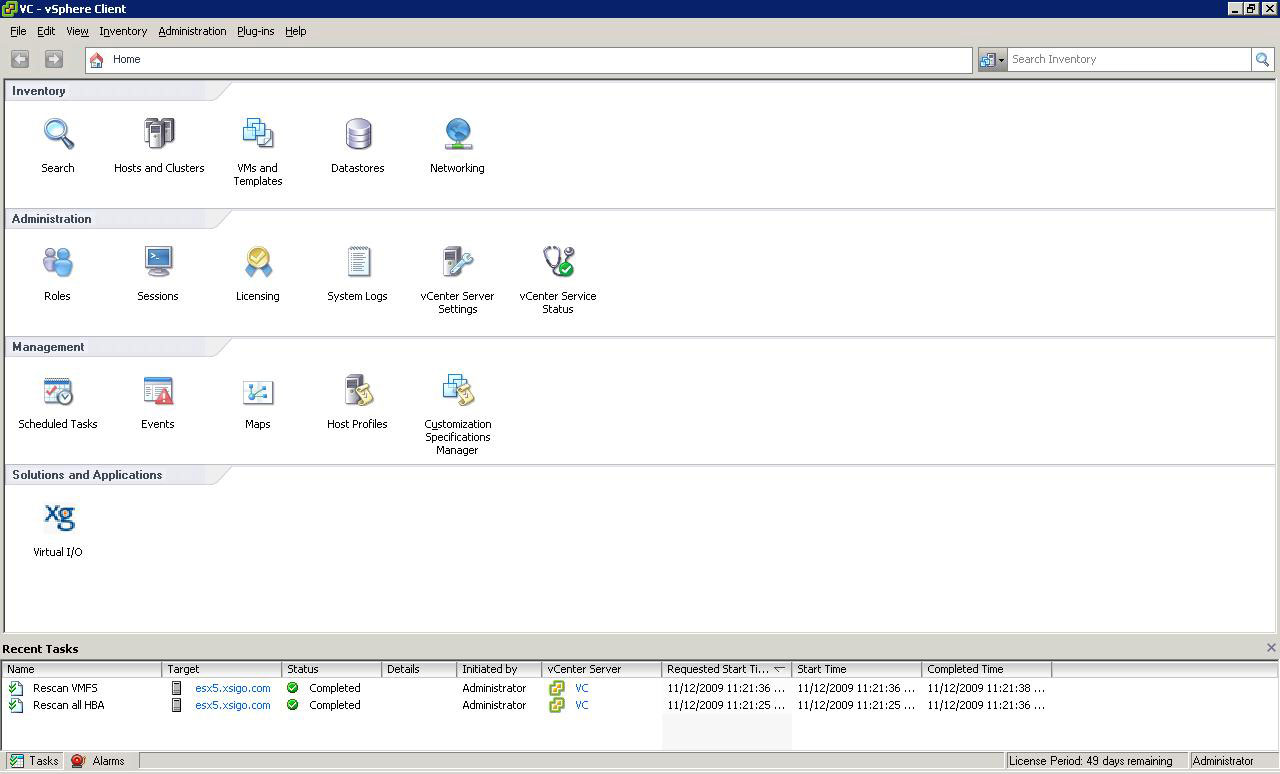Open the Xsigo Virtual I/O solution
The width and height of the screenshot is (1280, 774).
point(58,530)
